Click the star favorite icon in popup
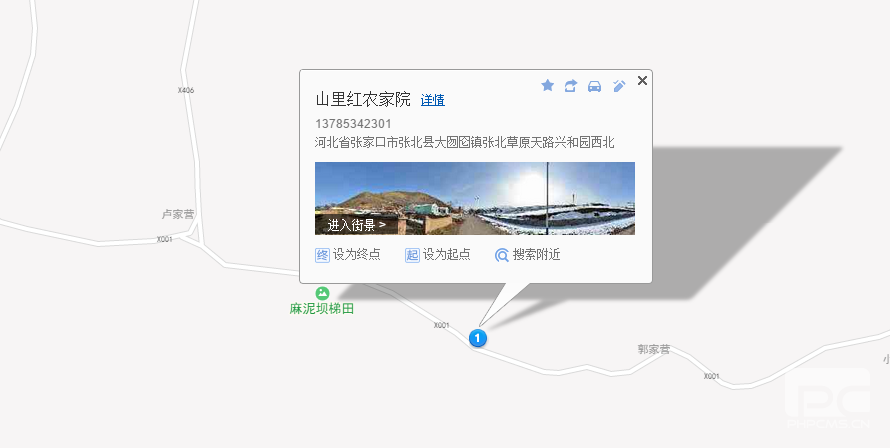 click(547, 86)
